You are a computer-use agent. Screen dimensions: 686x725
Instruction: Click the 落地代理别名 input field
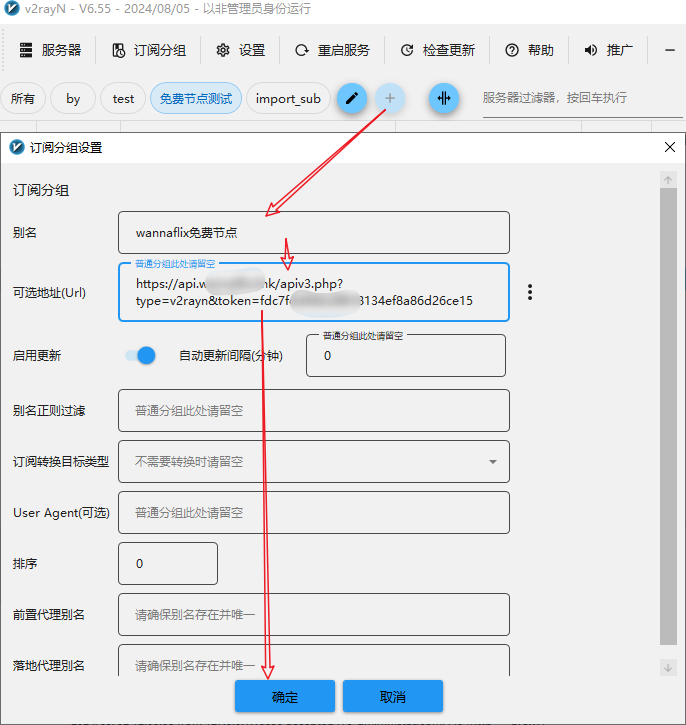314,661
